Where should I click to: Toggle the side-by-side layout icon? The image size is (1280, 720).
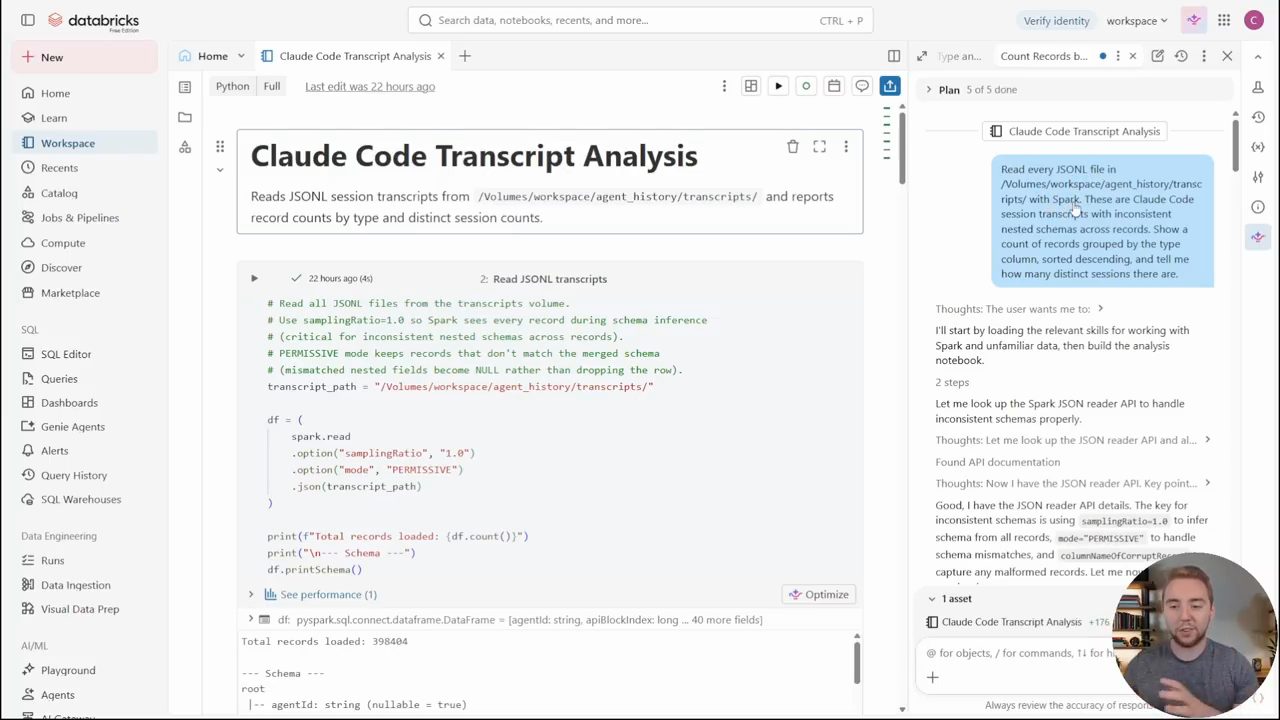click(x=894, y=56)
